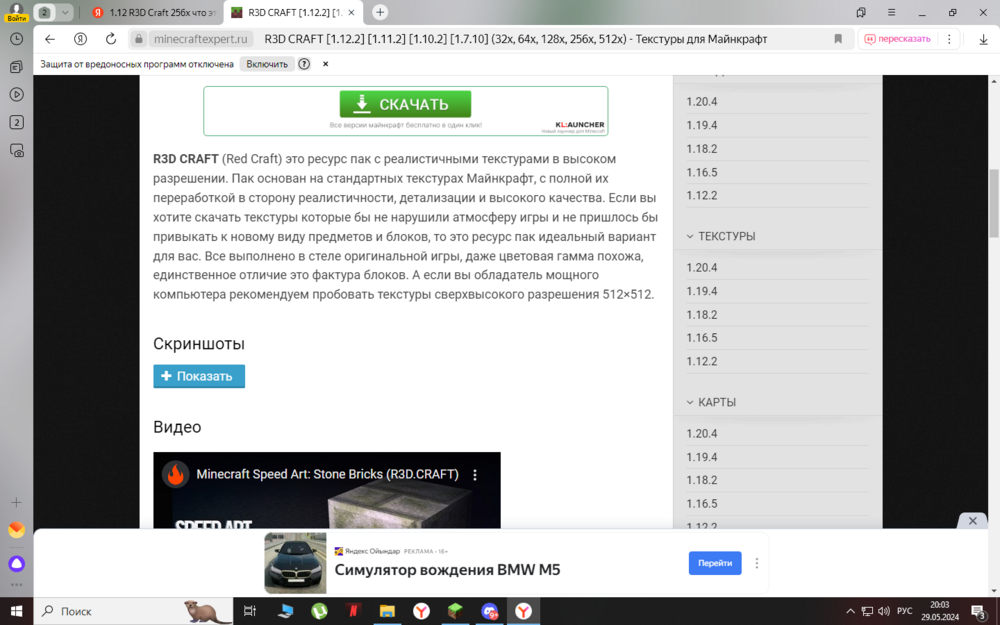
Task: Click the green СКАЧАТЬ download button
Action: click(x=405, y=104)
